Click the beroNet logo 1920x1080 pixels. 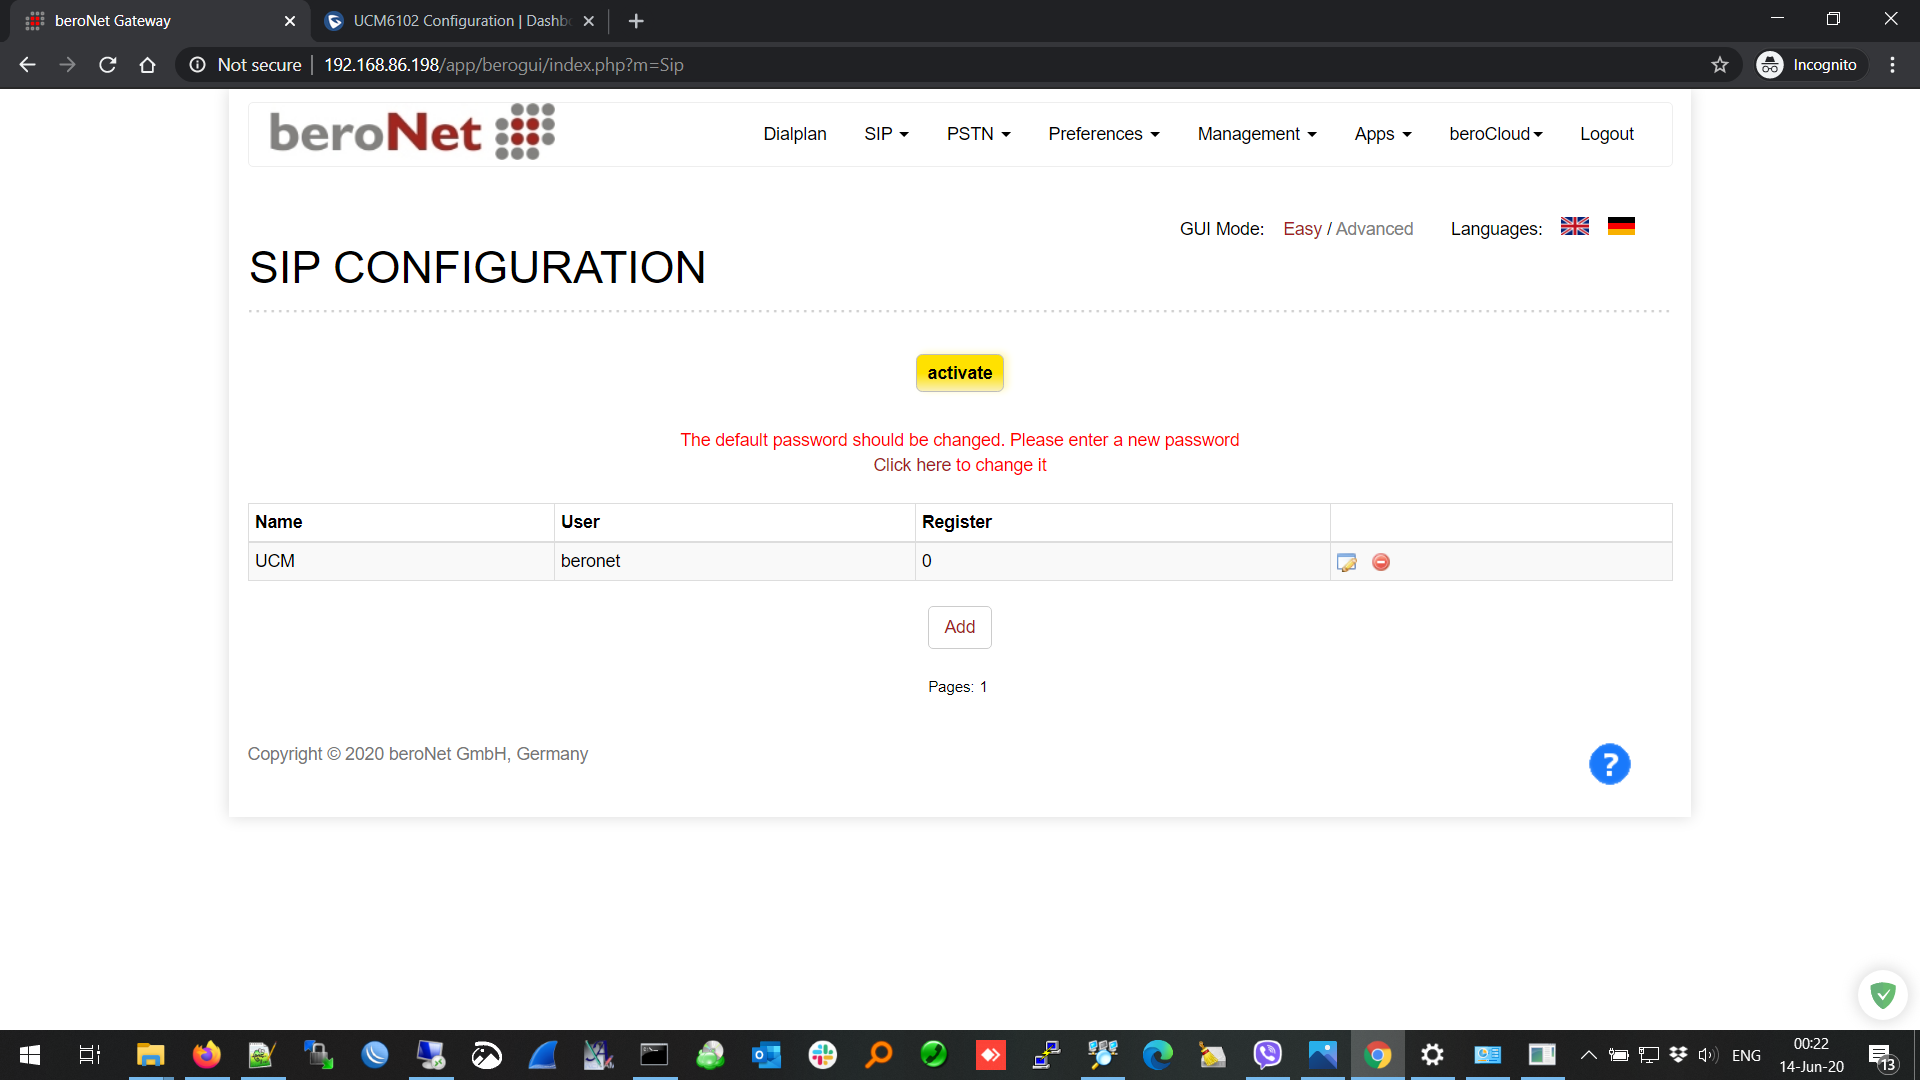[x=411, y=132]
